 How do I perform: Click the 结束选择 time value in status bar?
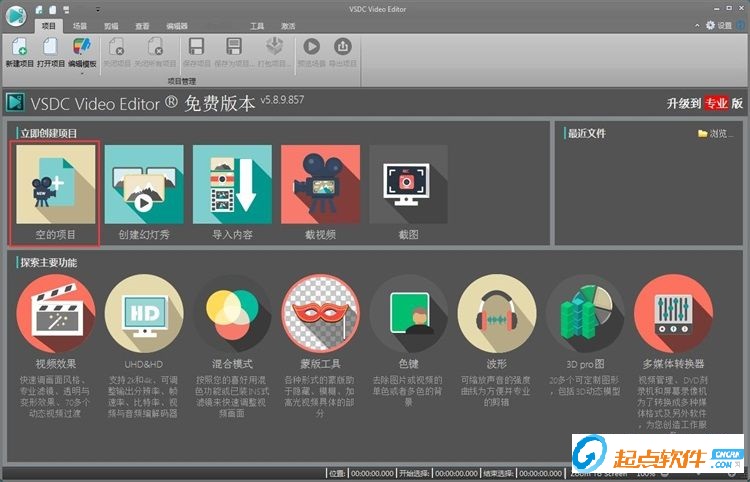[x=541, y=473]
